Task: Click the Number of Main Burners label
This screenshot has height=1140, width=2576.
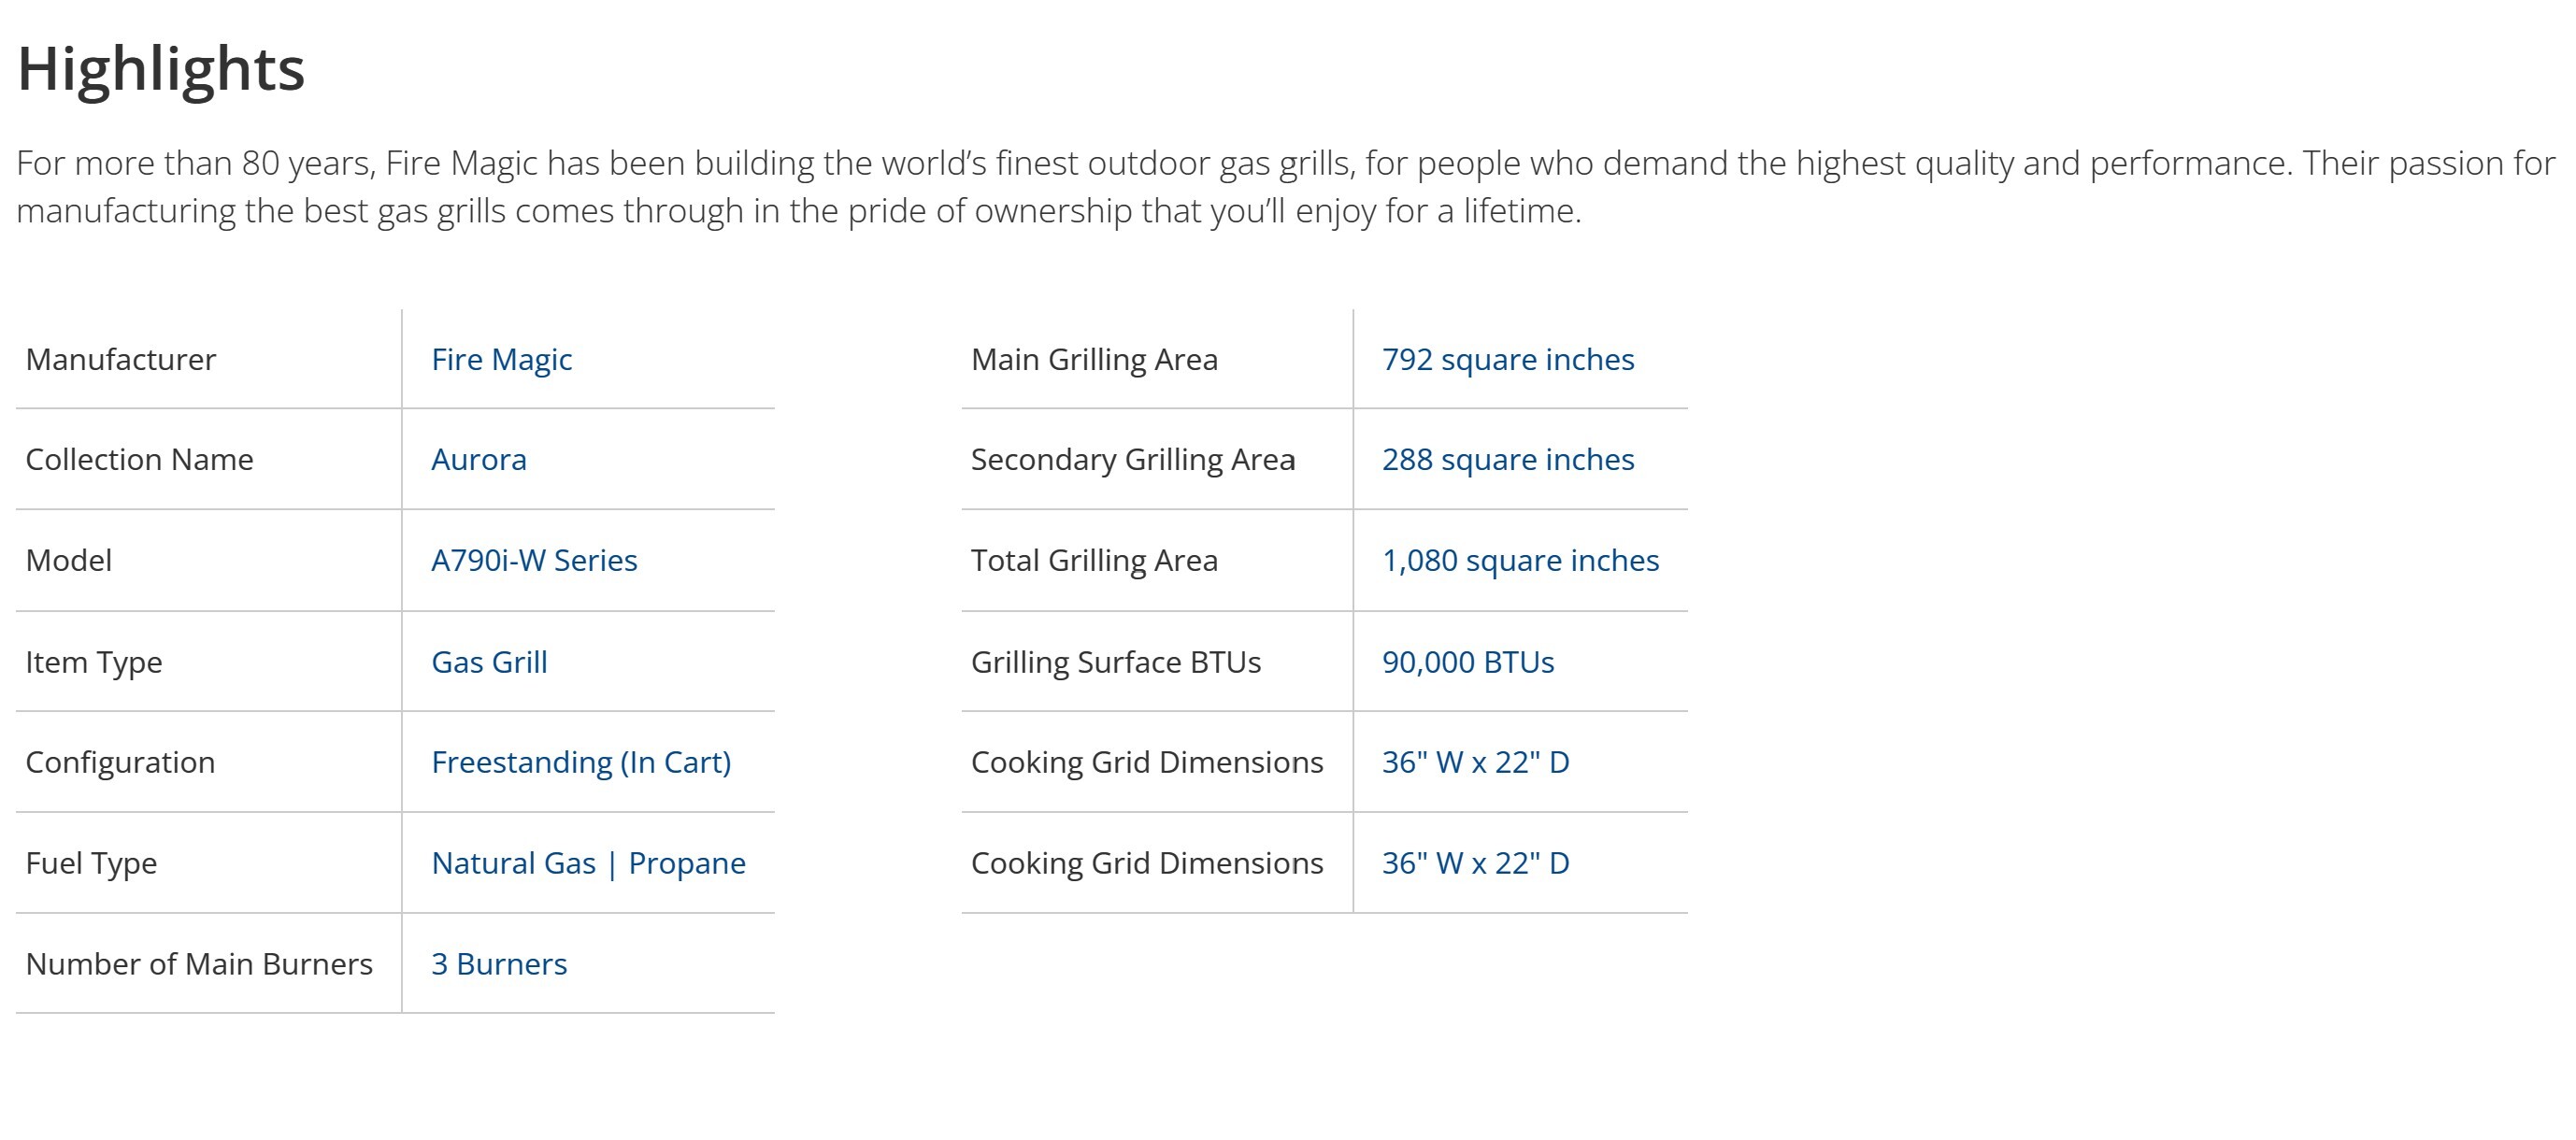Action: point(199,964)
